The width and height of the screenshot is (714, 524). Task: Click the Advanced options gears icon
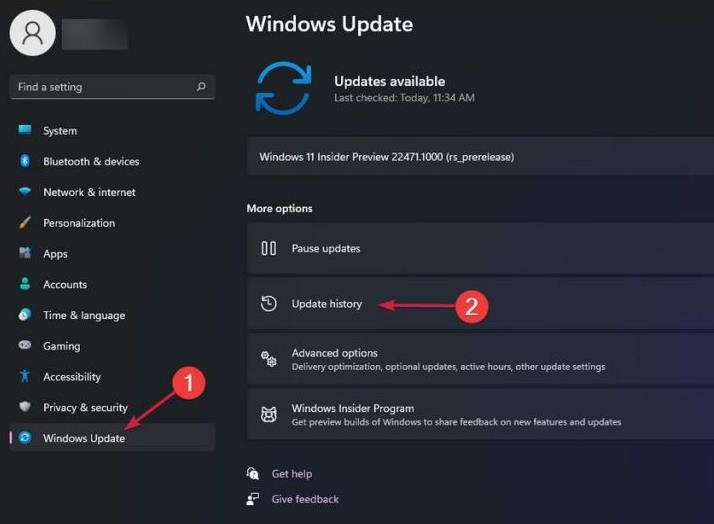pyautogui.click(x=269, y=359)
